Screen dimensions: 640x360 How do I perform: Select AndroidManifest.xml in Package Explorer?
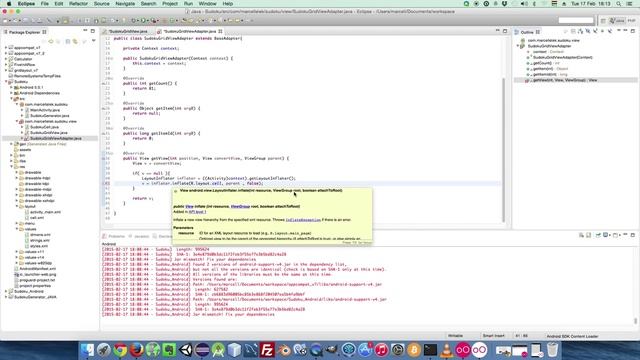click(x=38, y=269)
